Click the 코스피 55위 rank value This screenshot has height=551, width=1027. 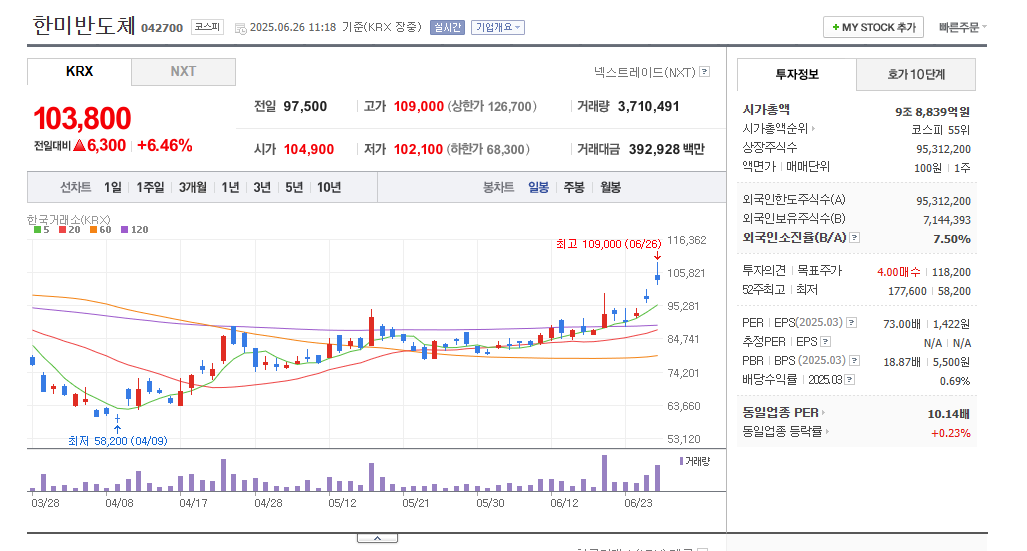coord(941,130)
